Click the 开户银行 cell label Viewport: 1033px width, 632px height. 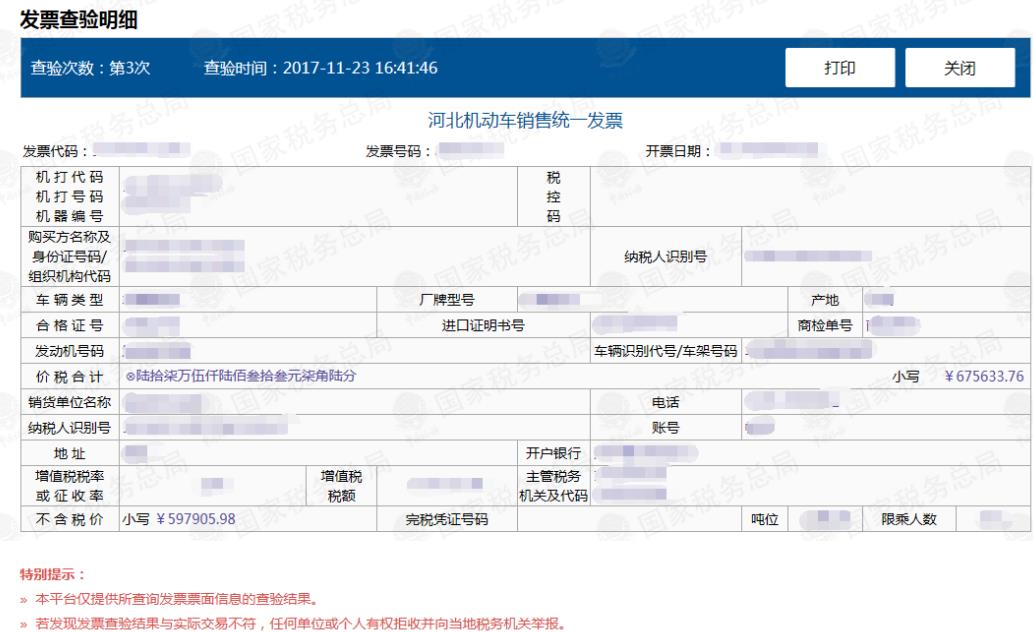[553, 453]
